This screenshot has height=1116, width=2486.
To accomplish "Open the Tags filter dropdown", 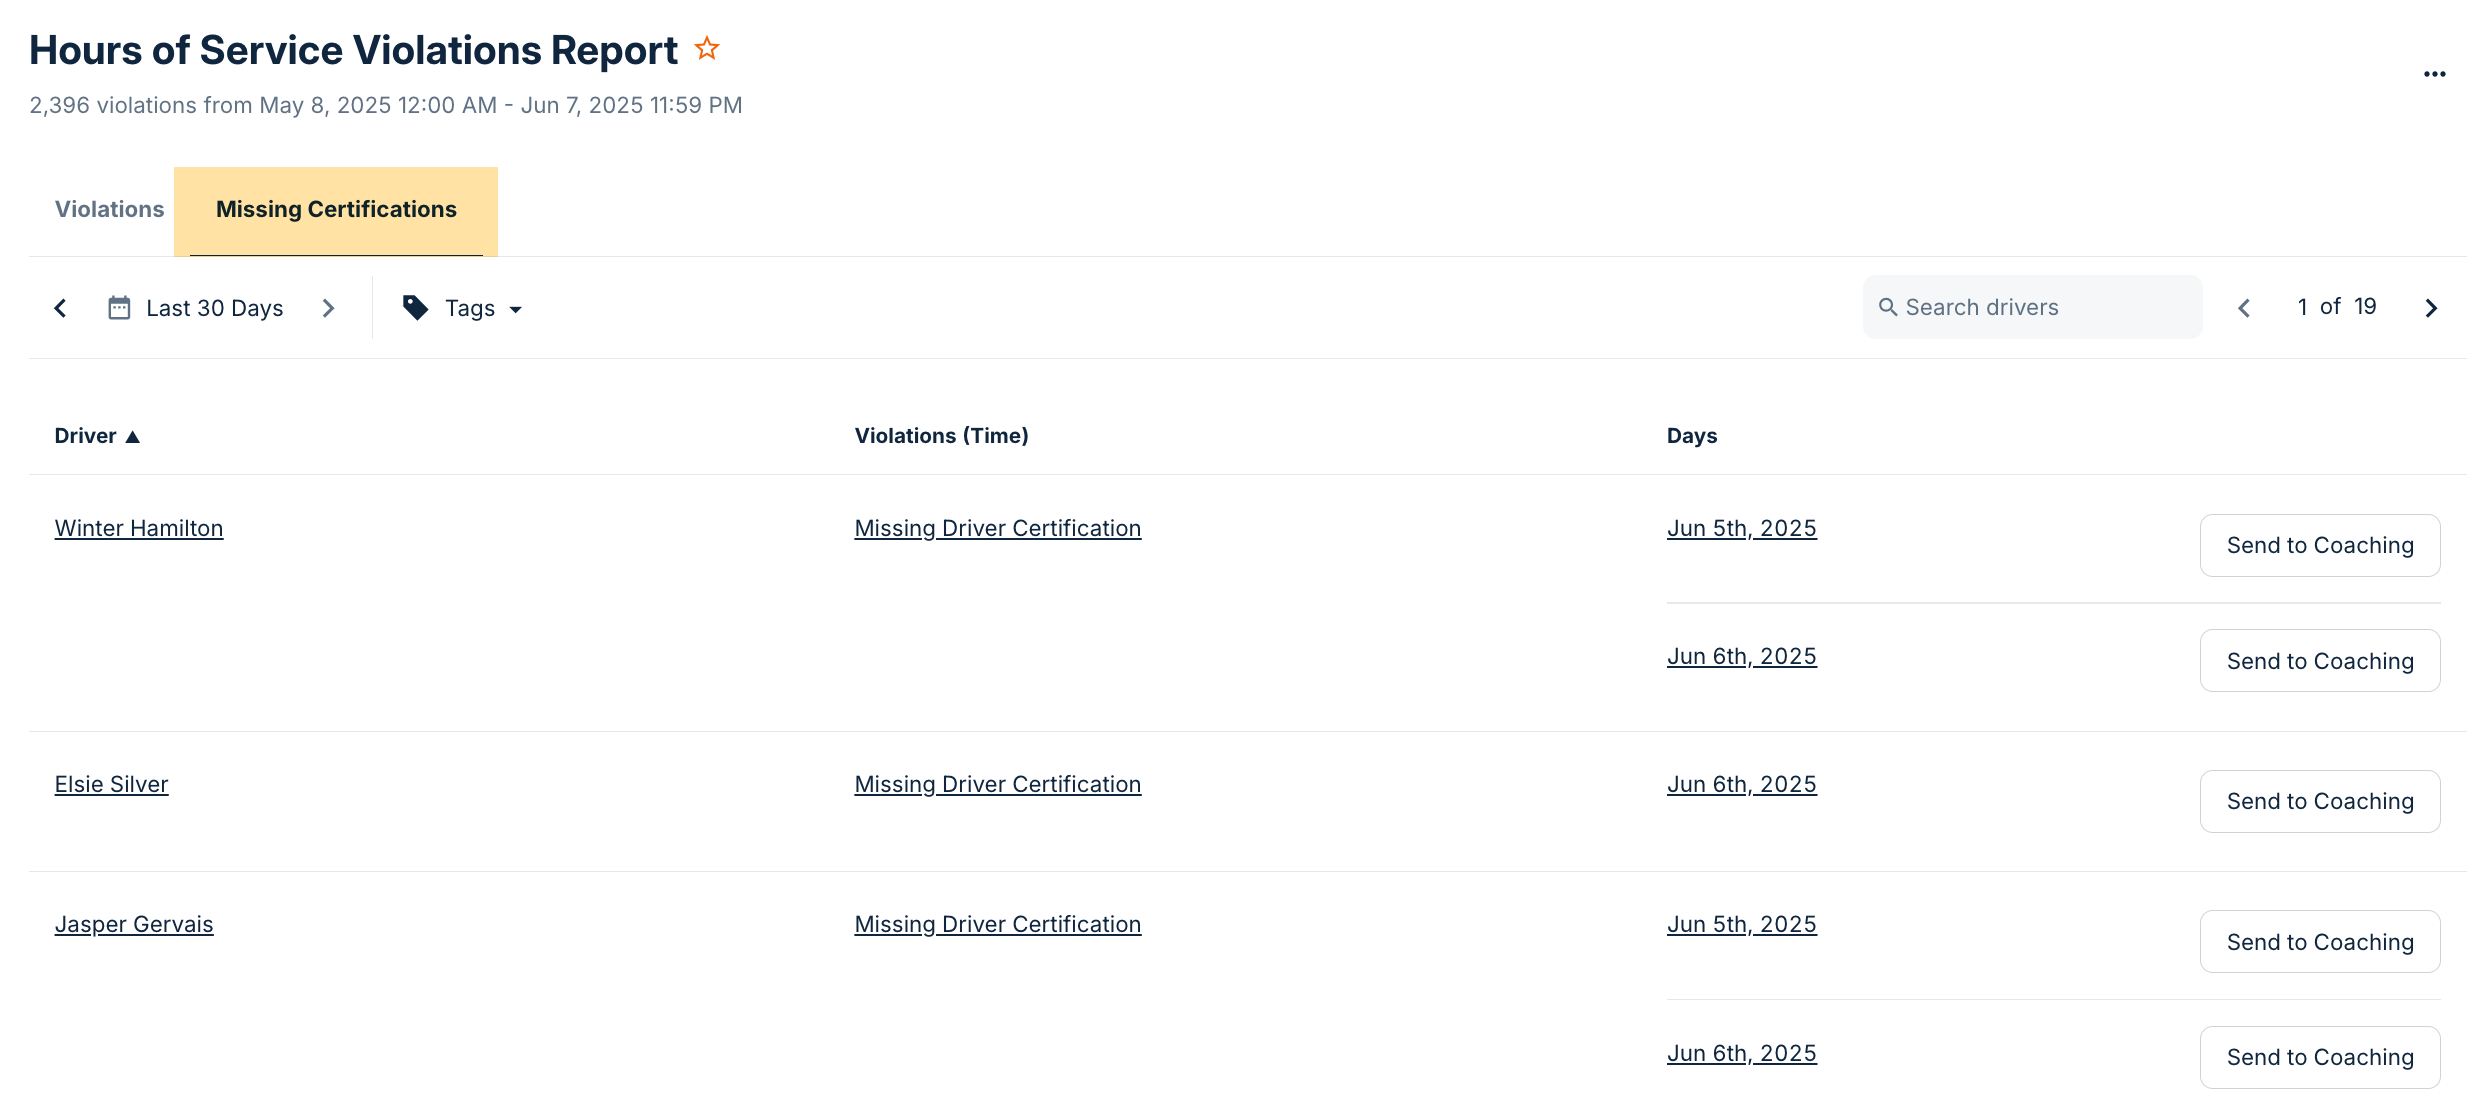I will [470, 307].
